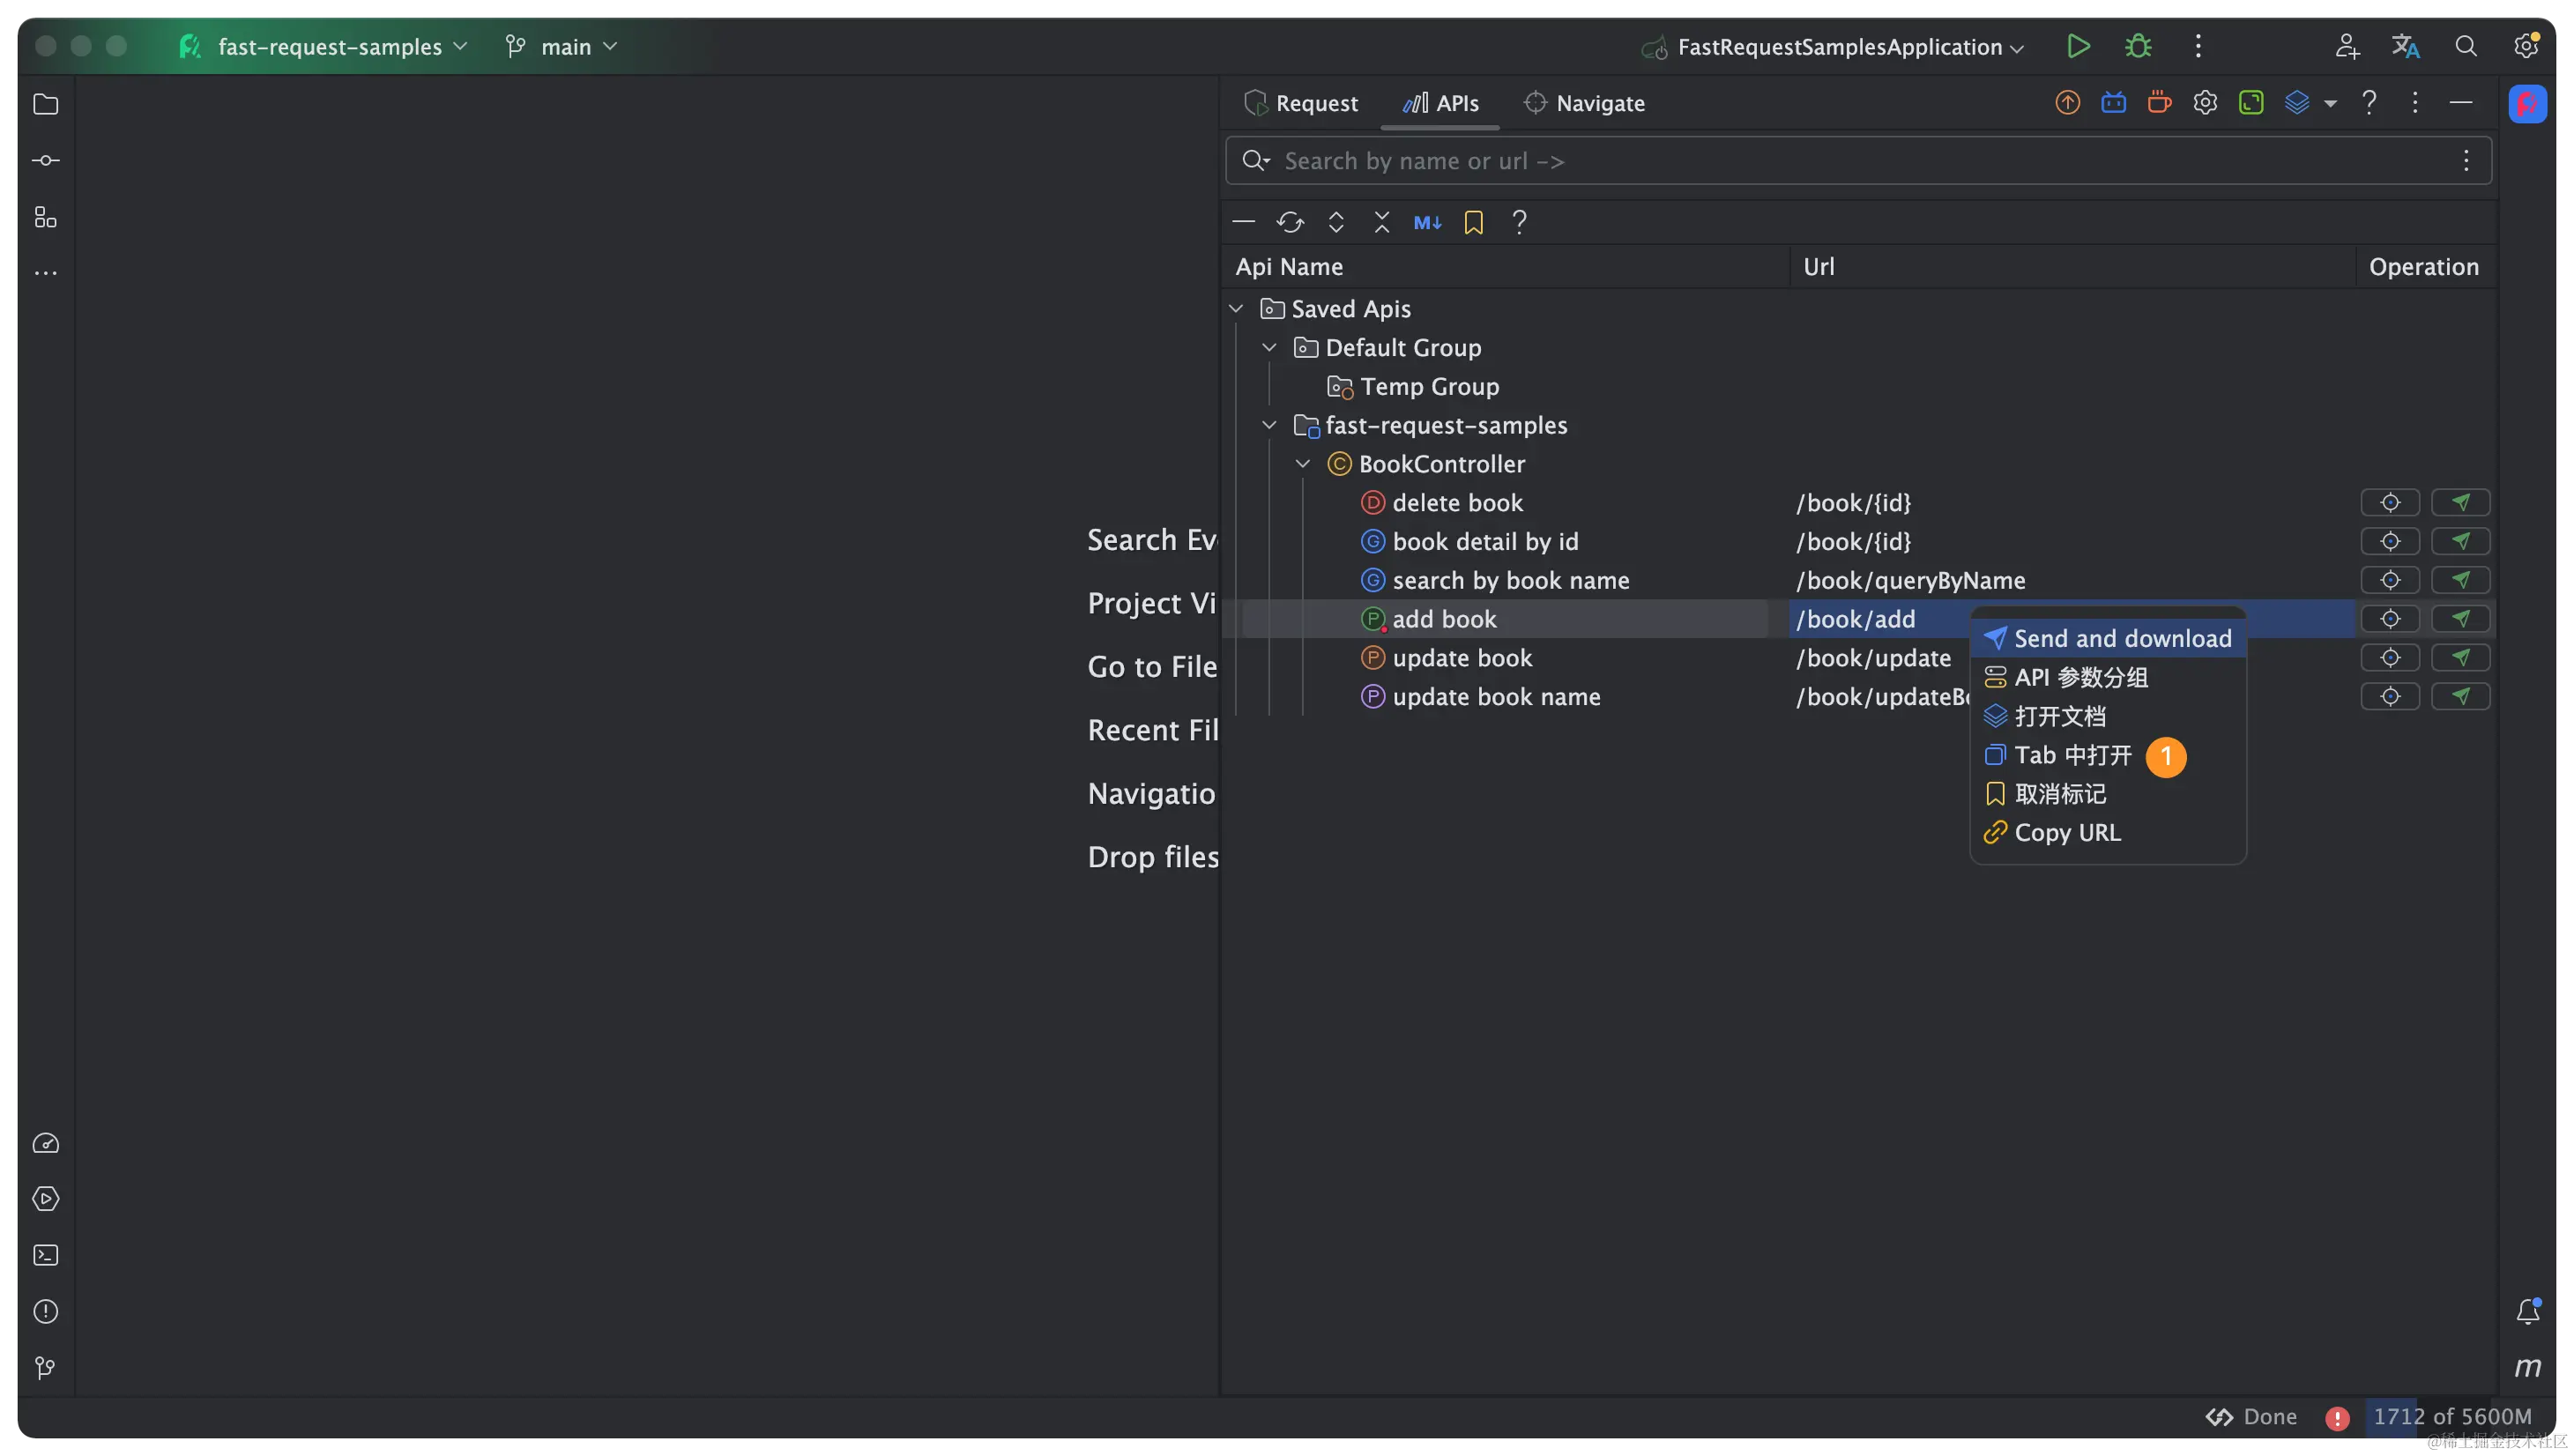Open the Notifications bell on the right strip

pyautogui.click(x=2527, y=1311)
